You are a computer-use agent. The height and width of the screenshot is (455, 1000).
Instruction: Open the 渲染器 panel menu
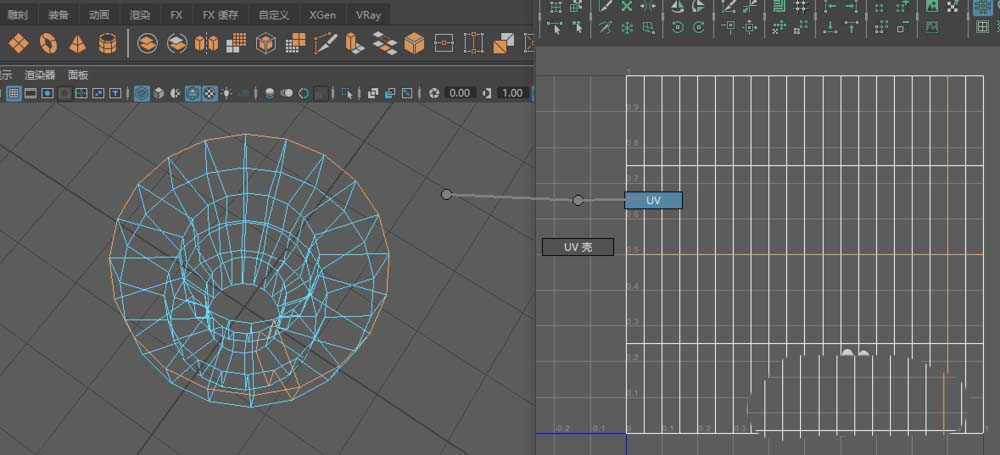tap(40, 75)
